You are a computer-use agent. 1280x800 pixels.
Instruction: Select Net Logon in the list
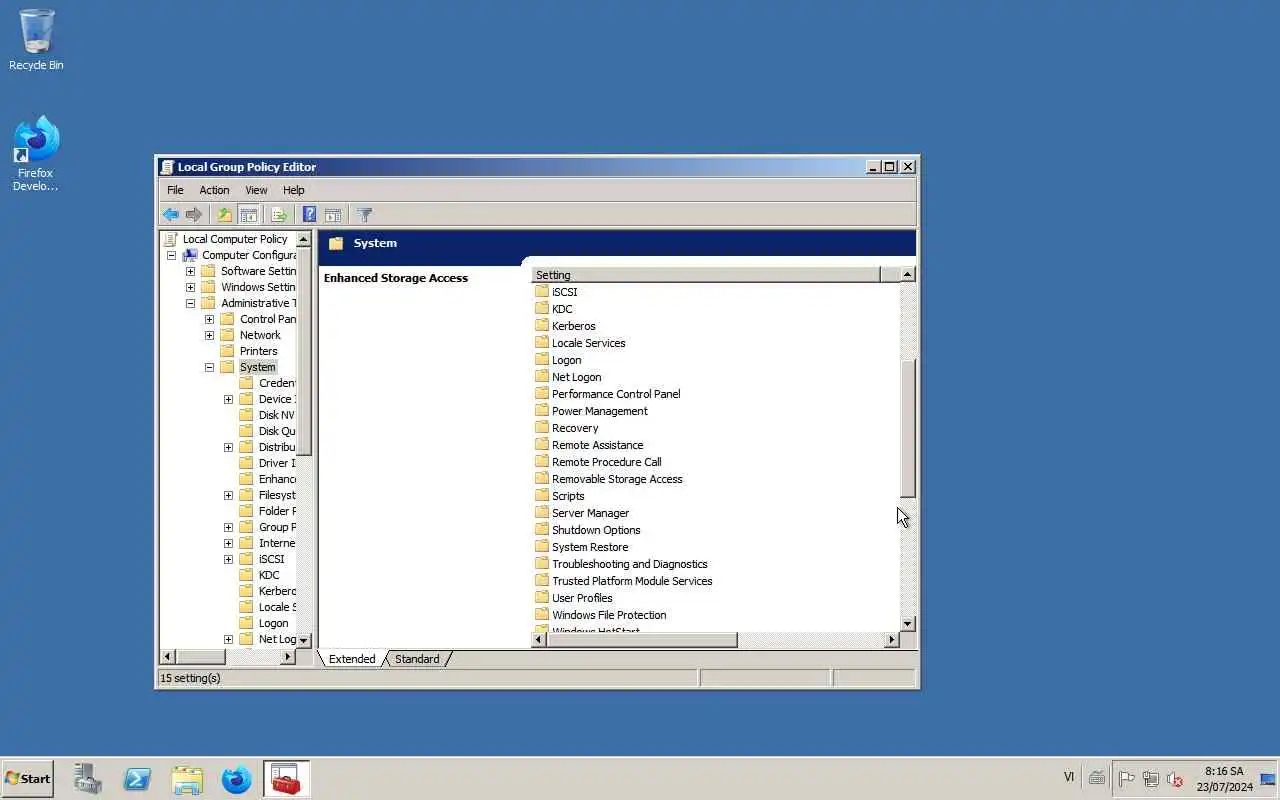pyautogui.click(x=576, y=377)
